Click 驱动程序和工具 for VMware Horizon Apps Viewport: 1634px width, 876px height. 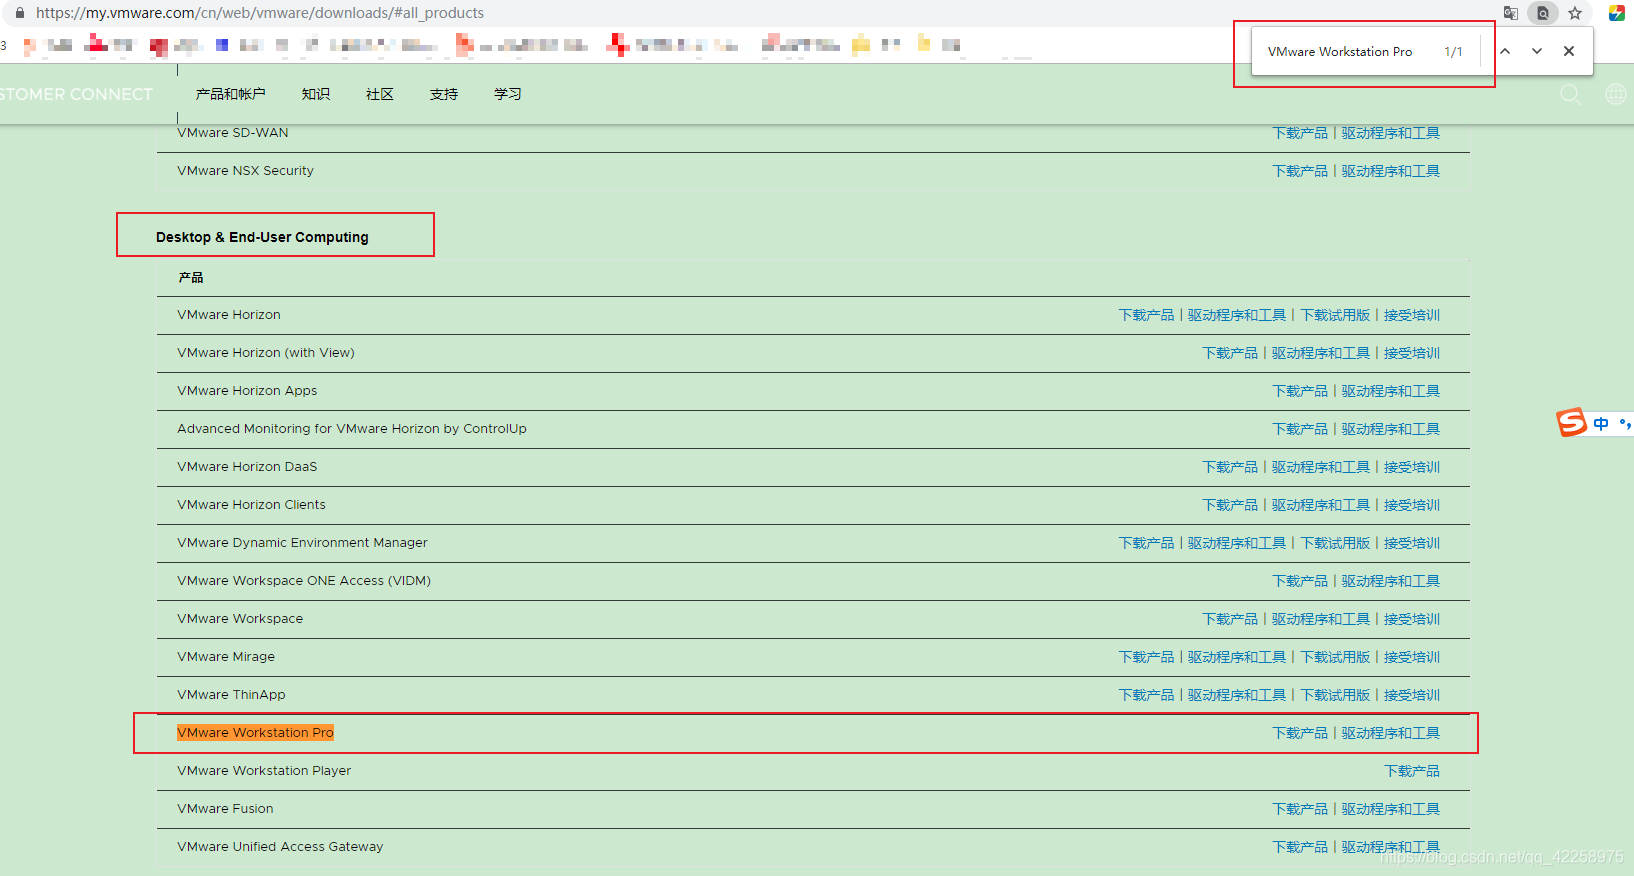tap(1391, 391)
